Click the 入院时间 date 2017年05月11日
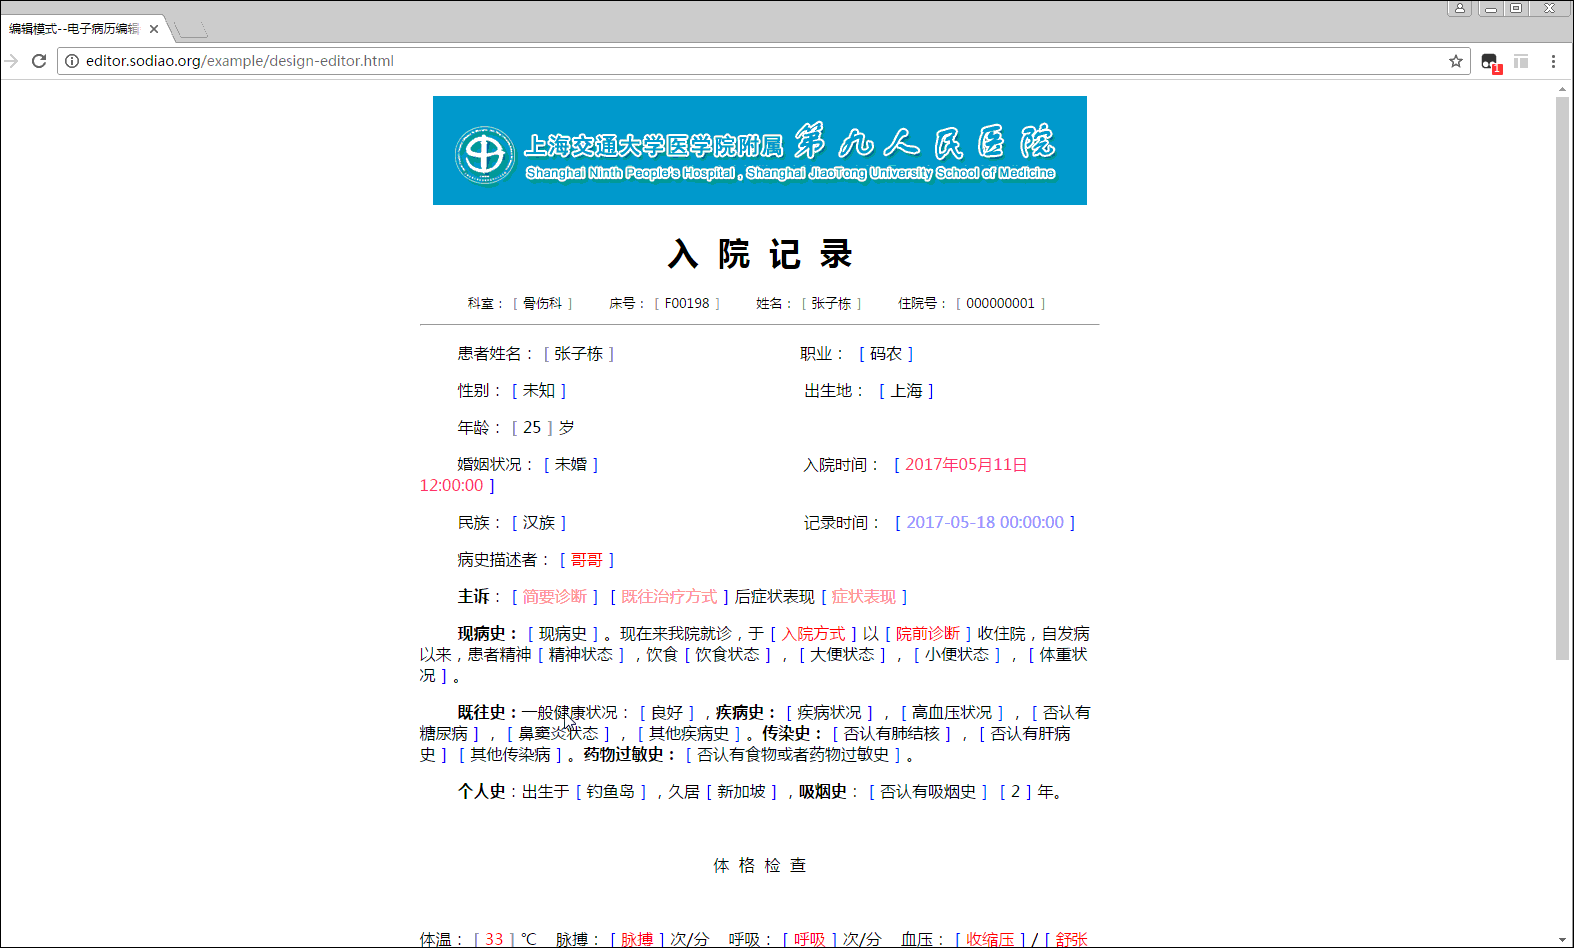 966,465
